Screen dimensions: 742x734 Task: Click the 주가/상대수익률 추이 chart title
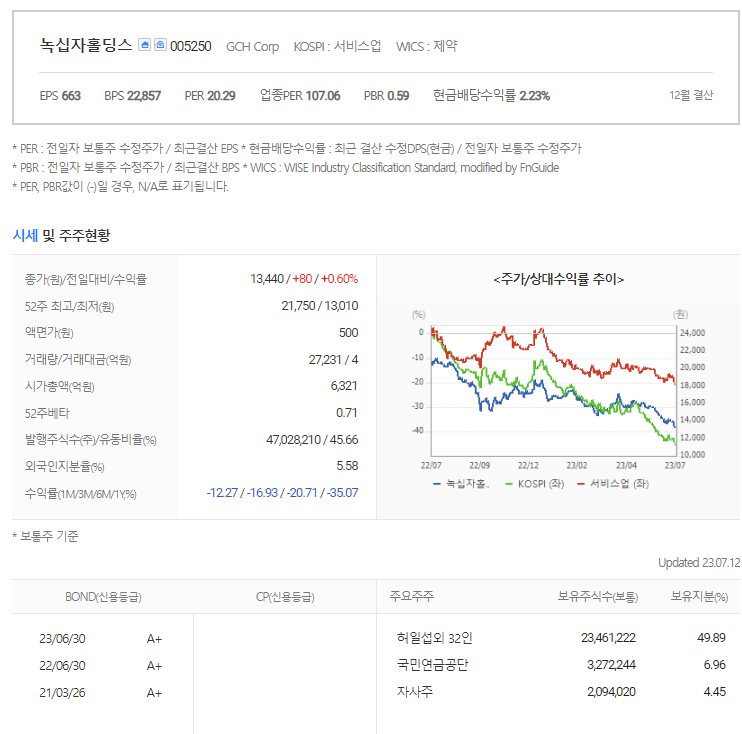point(558,279)
